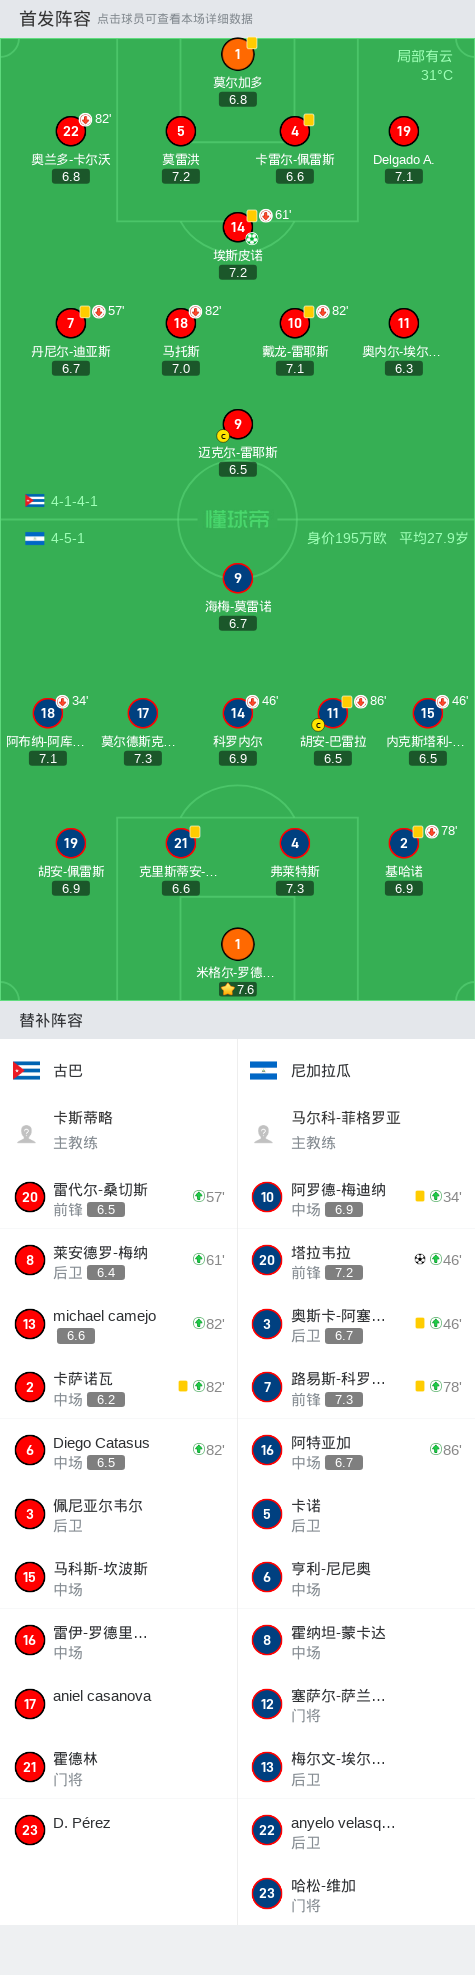The image size is (475, 1975).
Task: Tap Cuba flag next to 古巴
Action: (26, 1071)
